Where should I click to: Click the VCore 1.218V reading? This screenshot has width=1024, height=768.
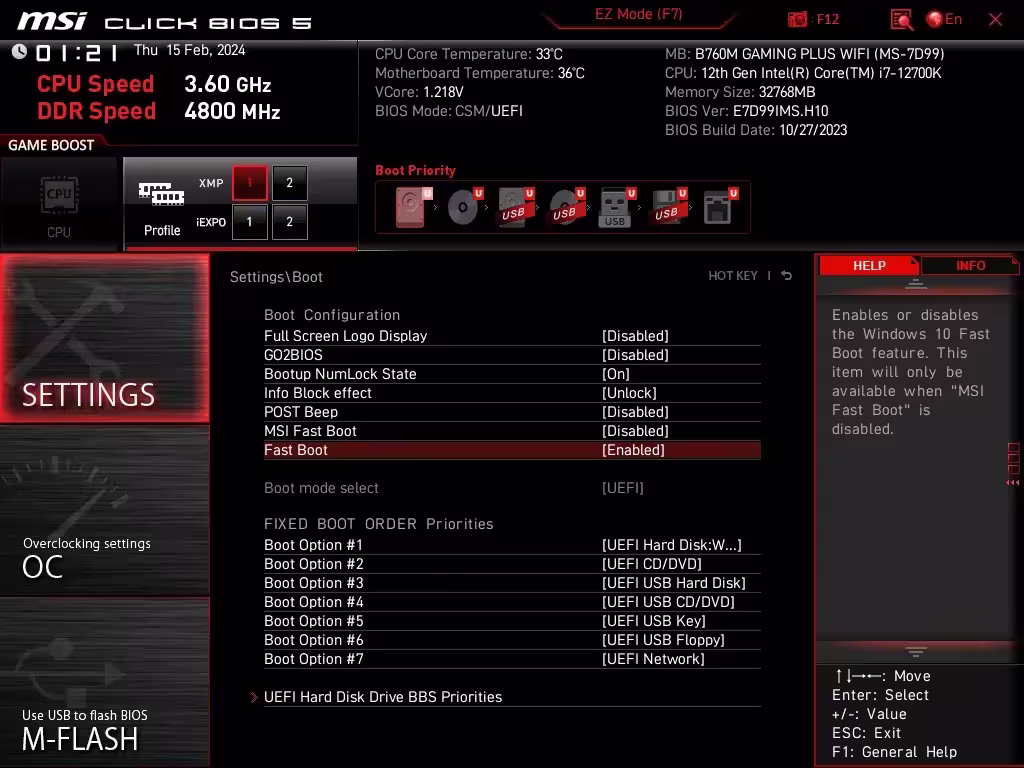point(419,92)
